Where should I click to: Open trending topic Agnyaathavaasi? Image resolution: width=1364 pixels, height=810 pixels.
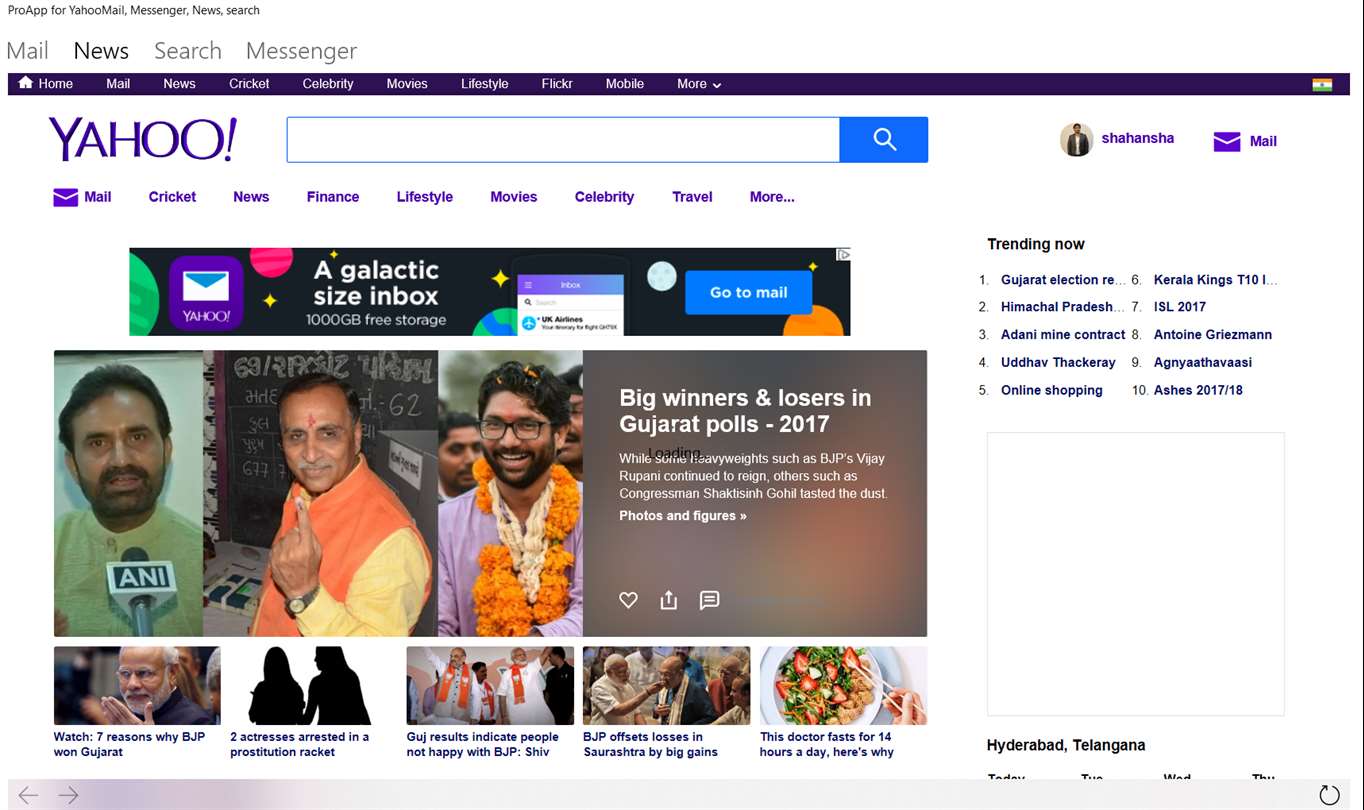point(1203,362)
